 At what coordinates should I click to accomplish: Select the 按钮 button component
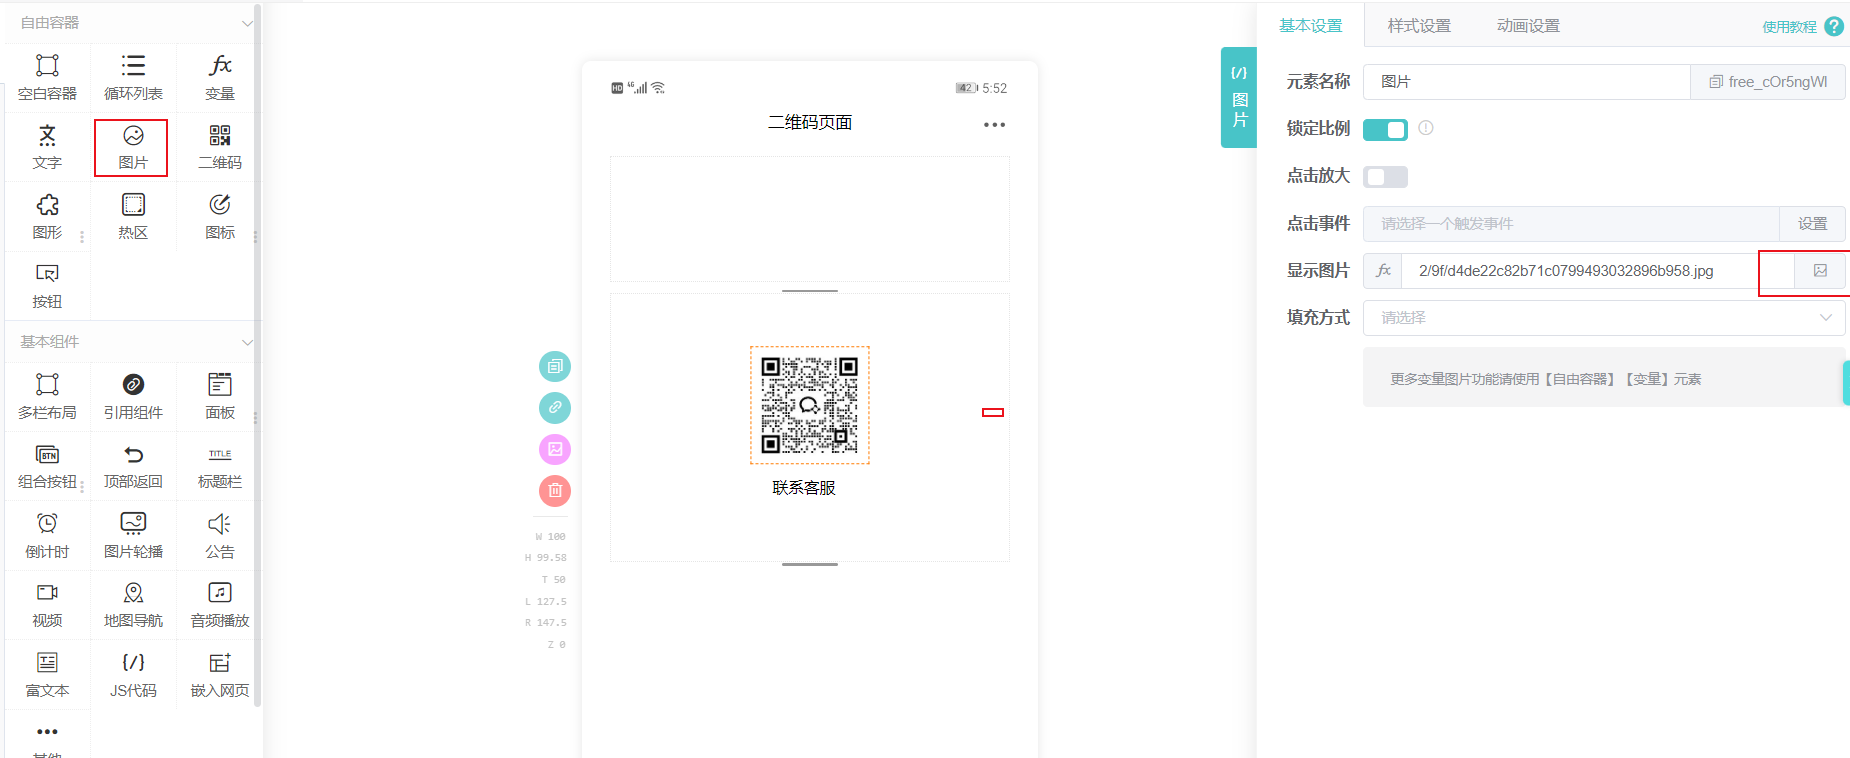click(x=47, y=286)
